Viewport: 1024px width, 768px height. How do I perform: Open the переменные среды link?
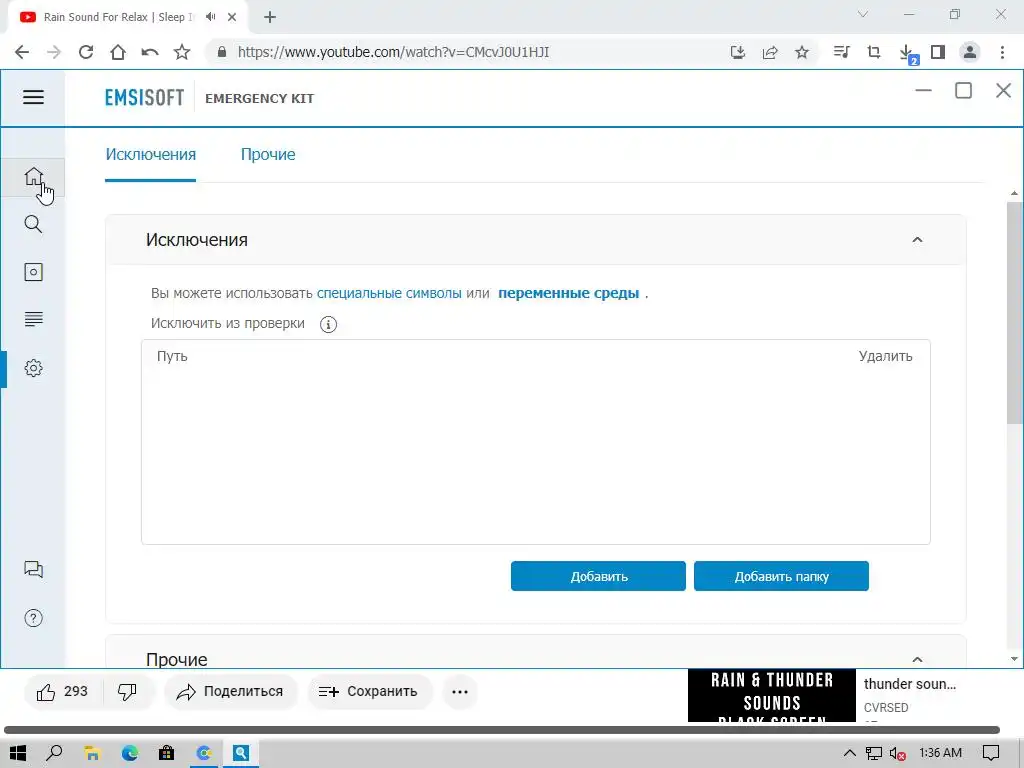[569, 293]
